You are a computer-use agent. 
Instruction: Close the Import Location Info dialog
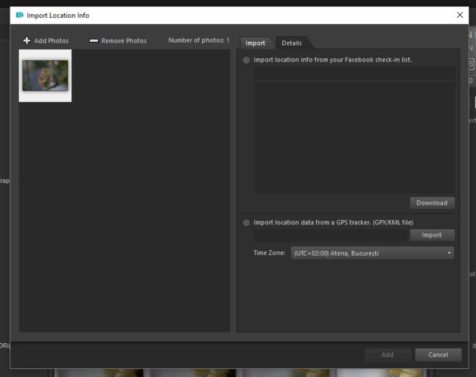point(460,15)
